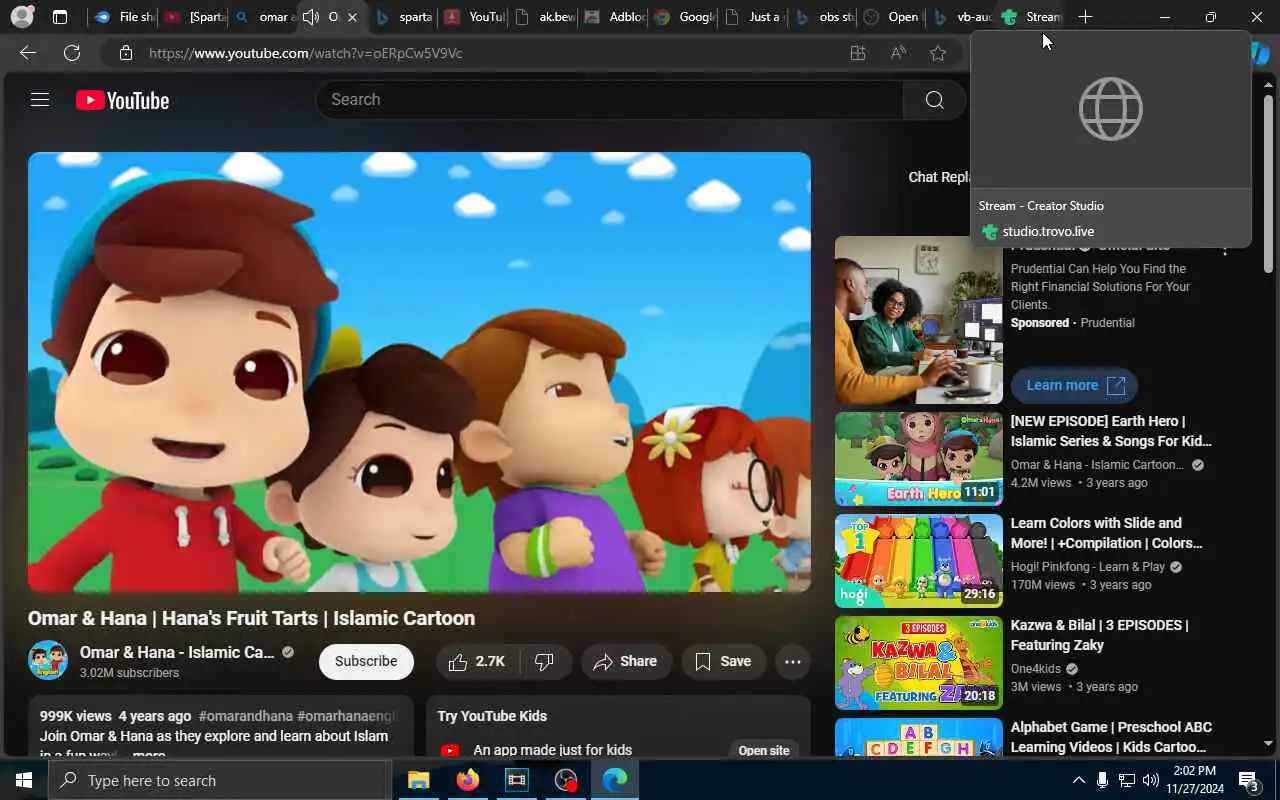
Task: Go to YouTube home via logo
Action: (122, 100)
